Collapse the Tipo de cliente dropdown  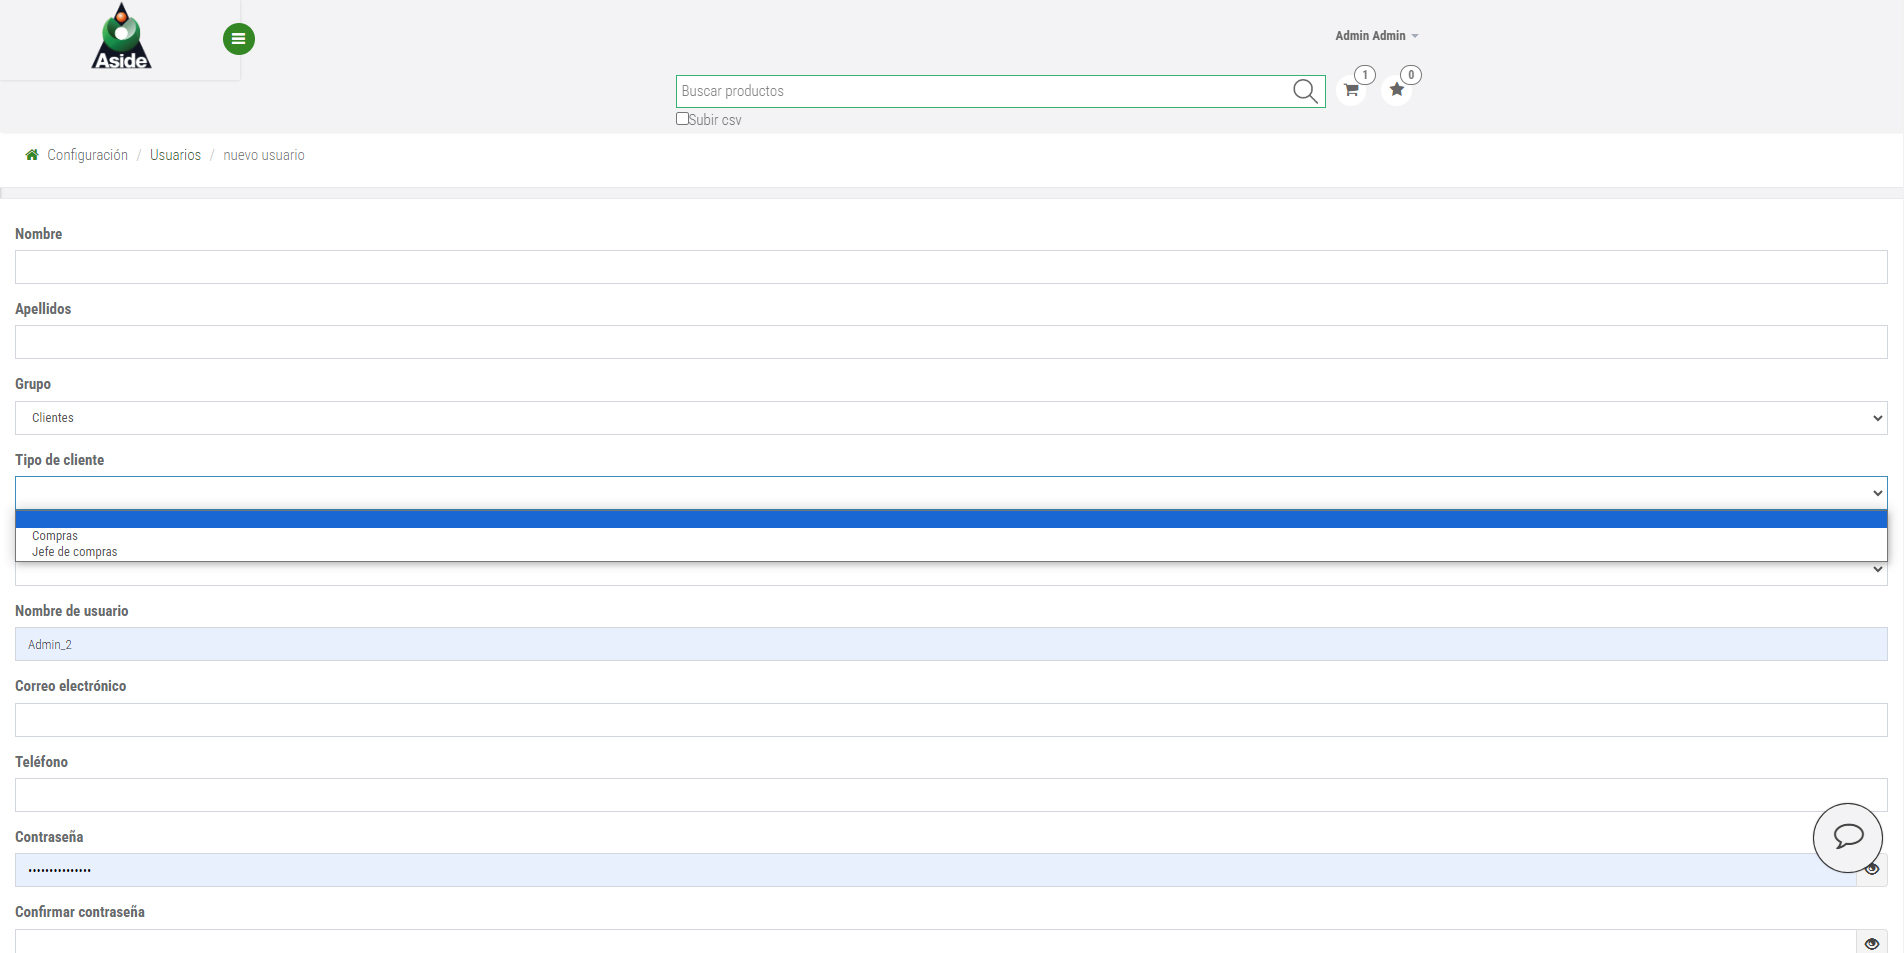pos(950,493)
